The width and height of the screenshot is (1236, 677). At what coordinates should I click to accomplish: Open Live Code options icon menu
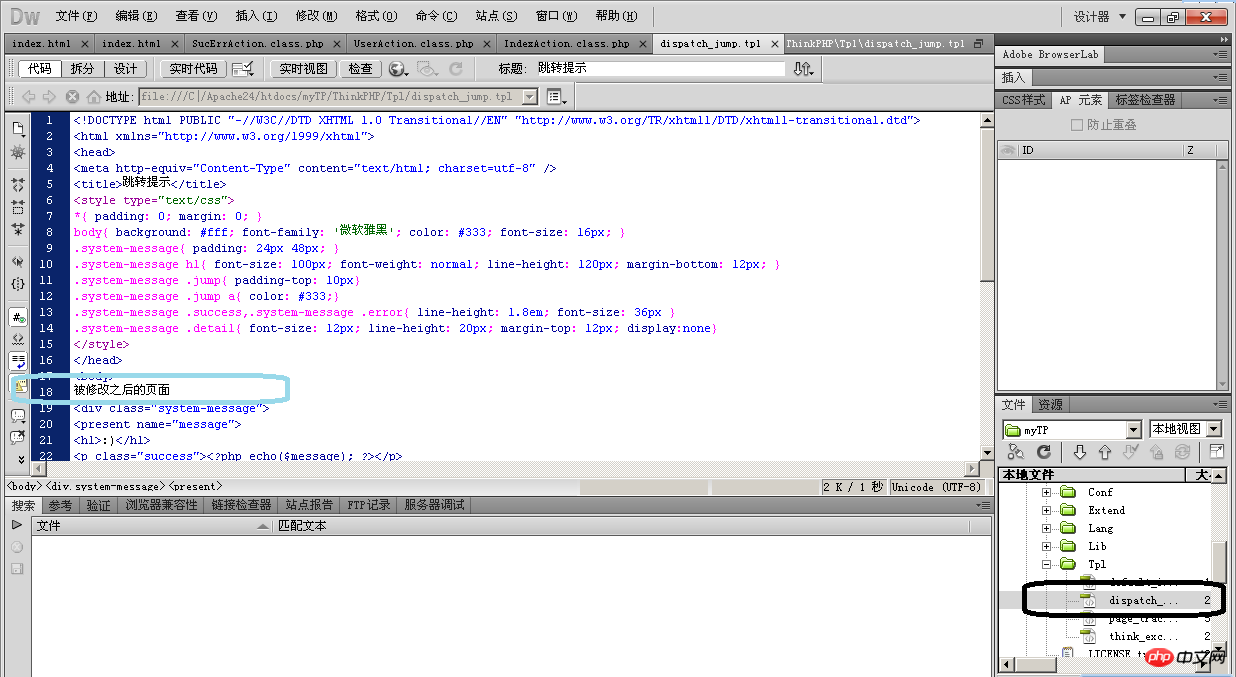(242, 69)
